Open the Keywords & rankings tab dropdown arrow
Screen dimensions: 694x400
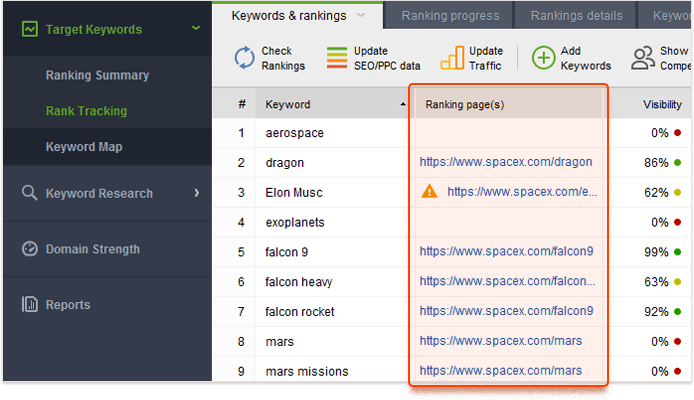tap(361, 15)
